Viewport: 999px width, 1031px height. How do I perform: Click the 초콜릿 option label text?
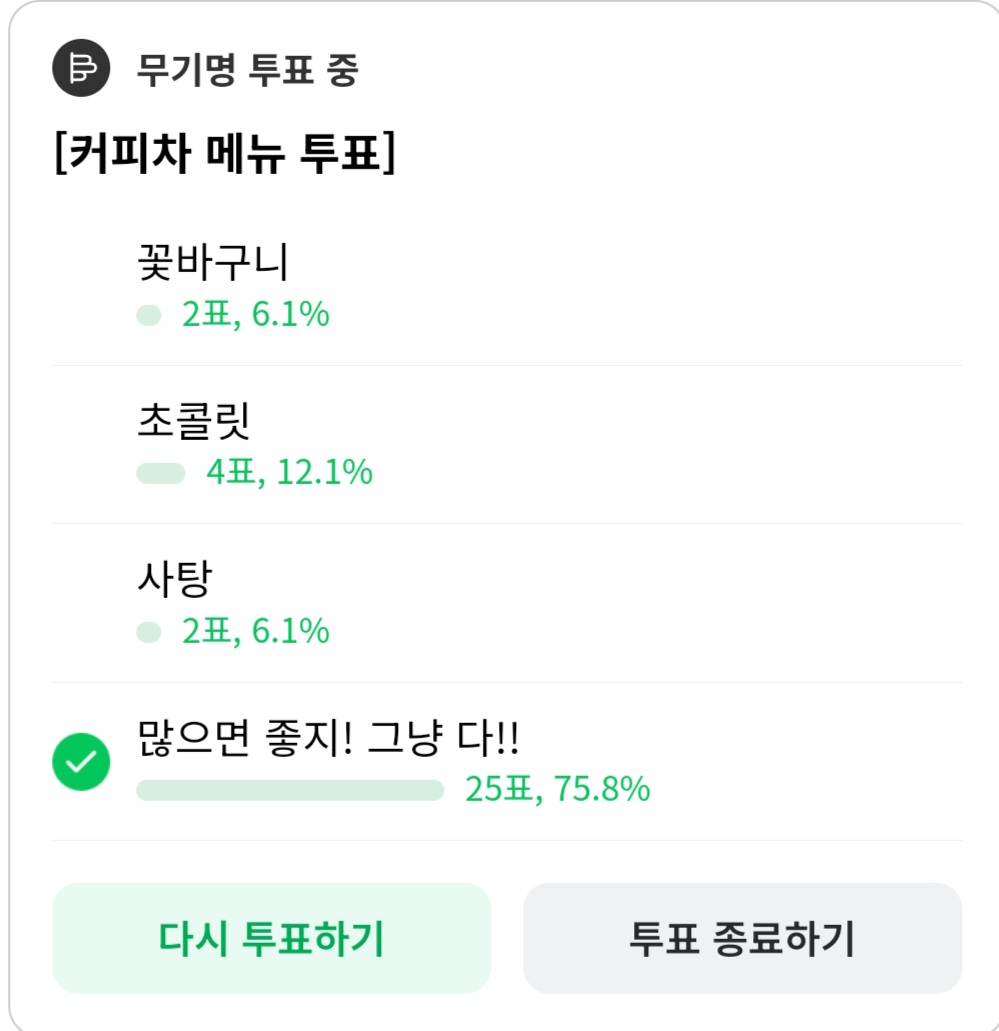(x=193, y=422)
